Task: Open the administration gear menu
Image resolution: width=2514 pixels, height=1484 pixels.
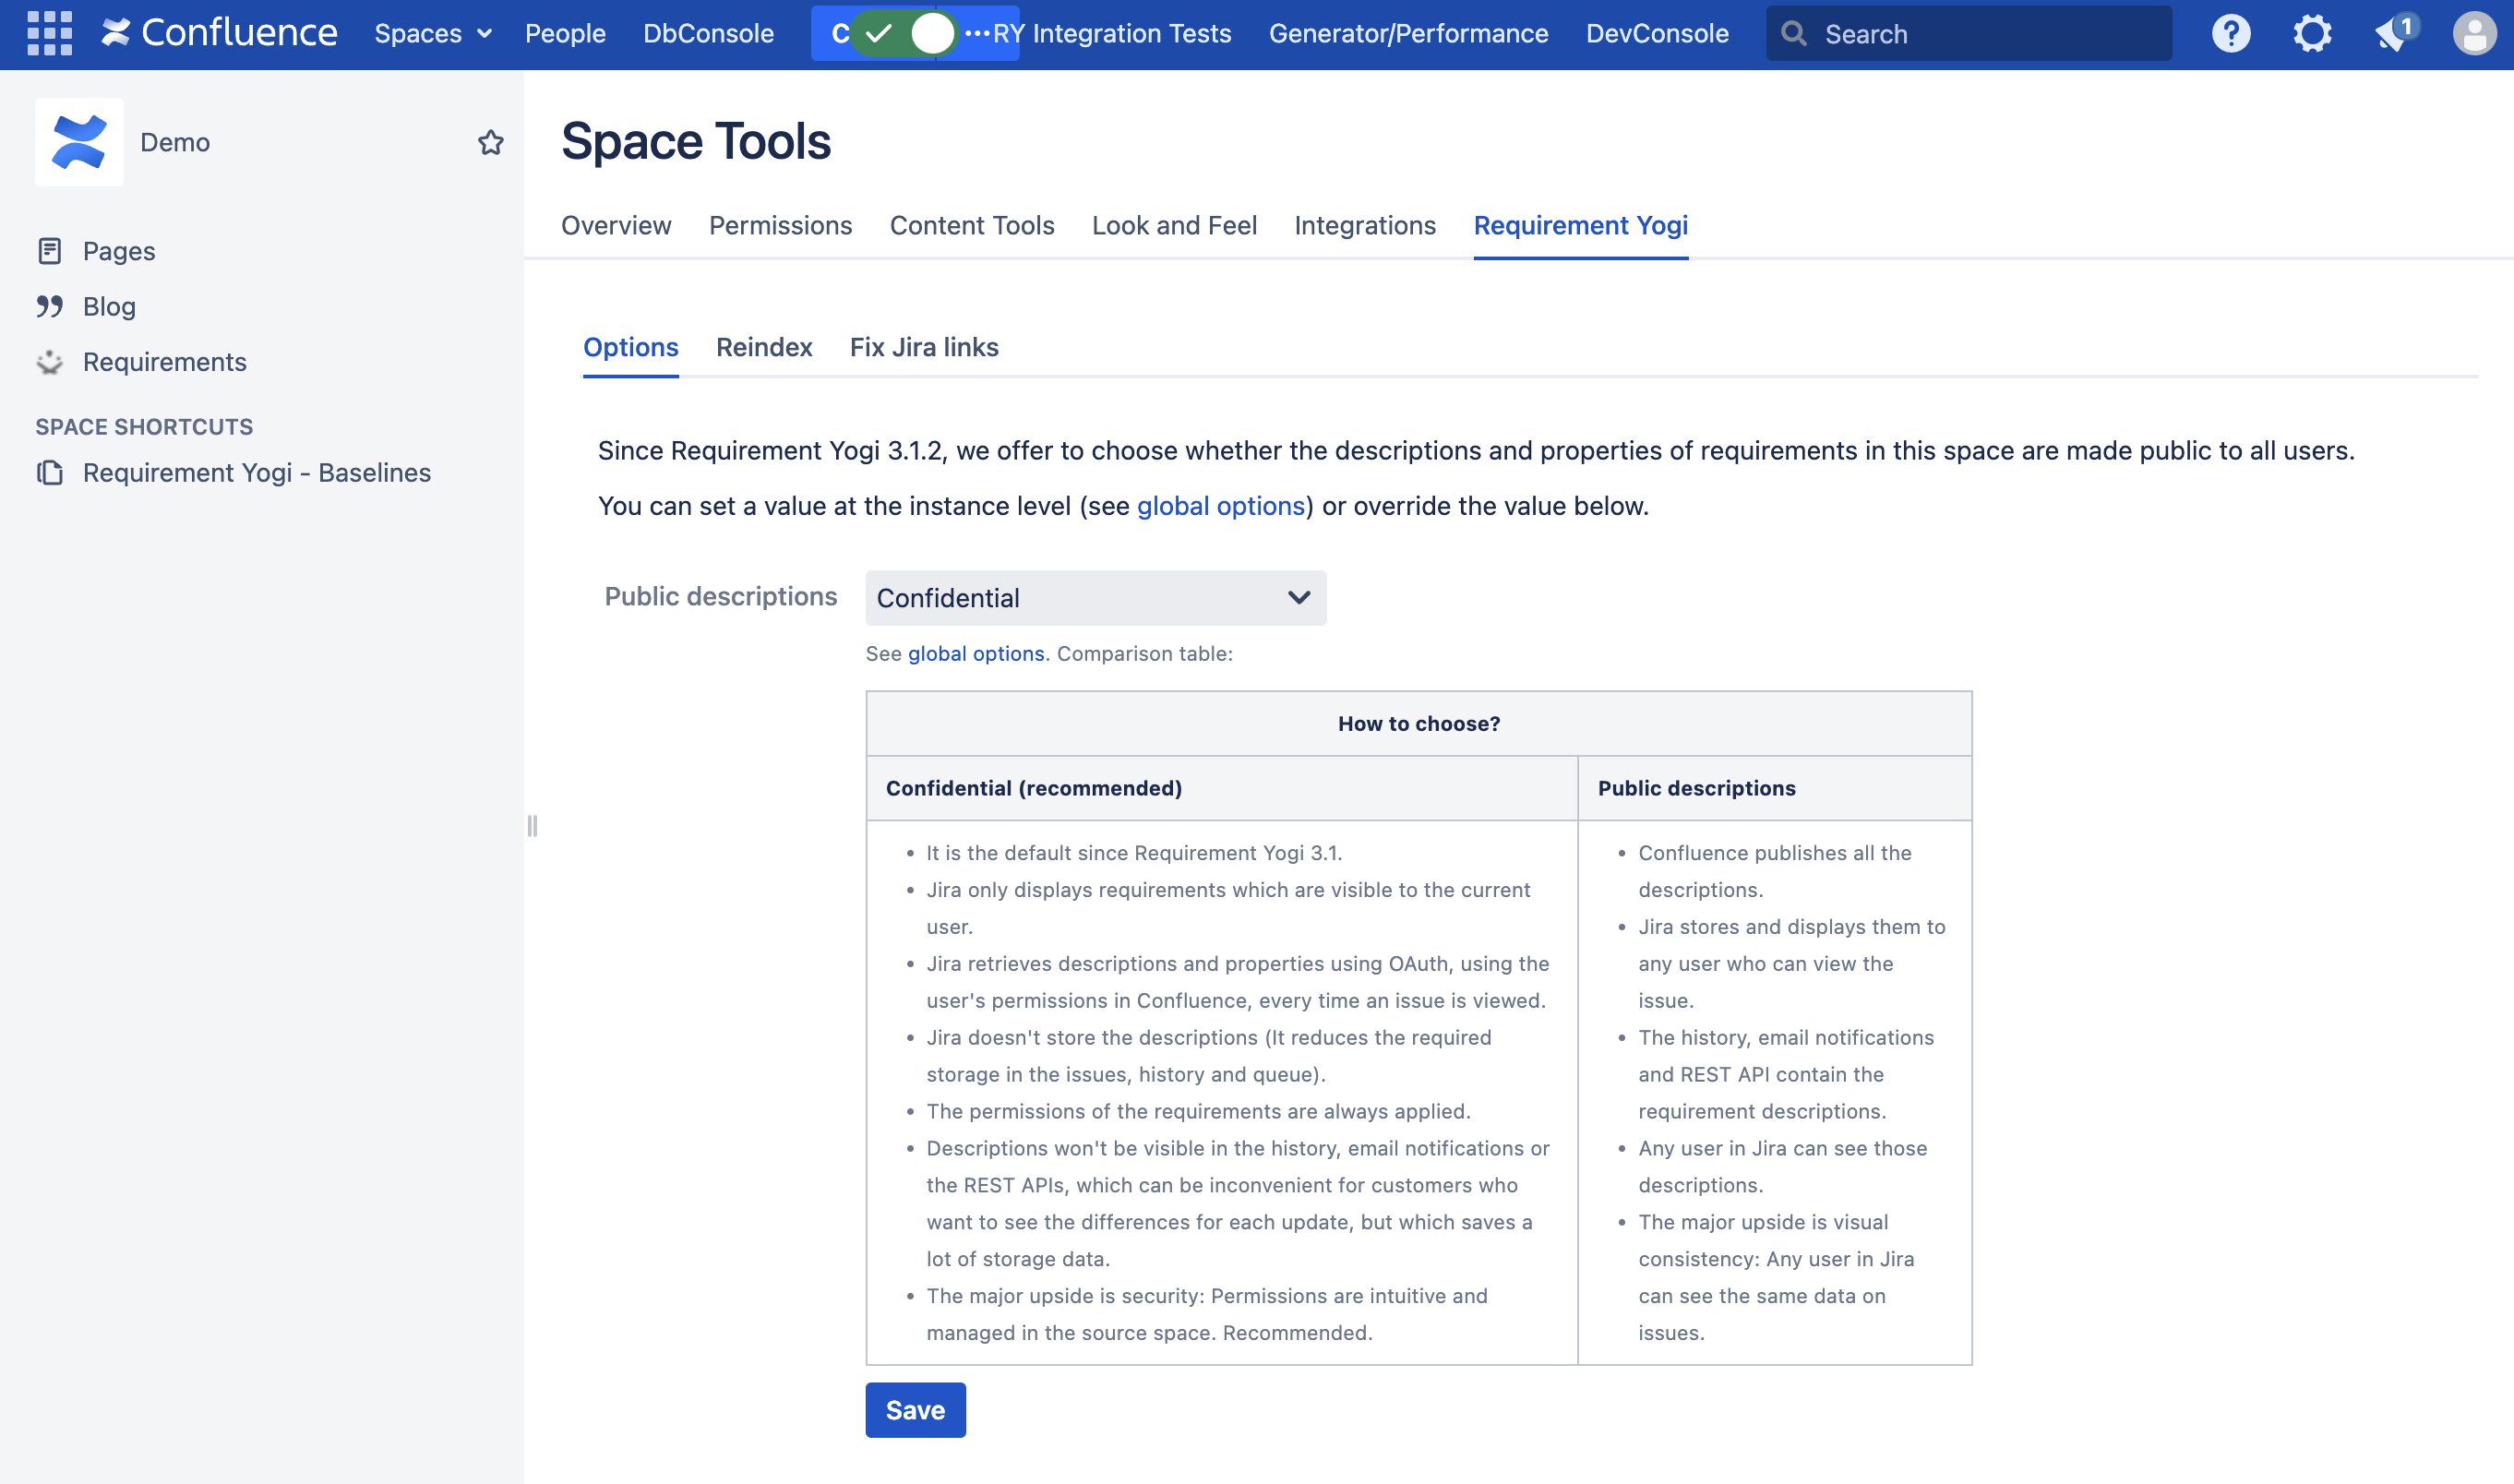Action: [2311, 33]
